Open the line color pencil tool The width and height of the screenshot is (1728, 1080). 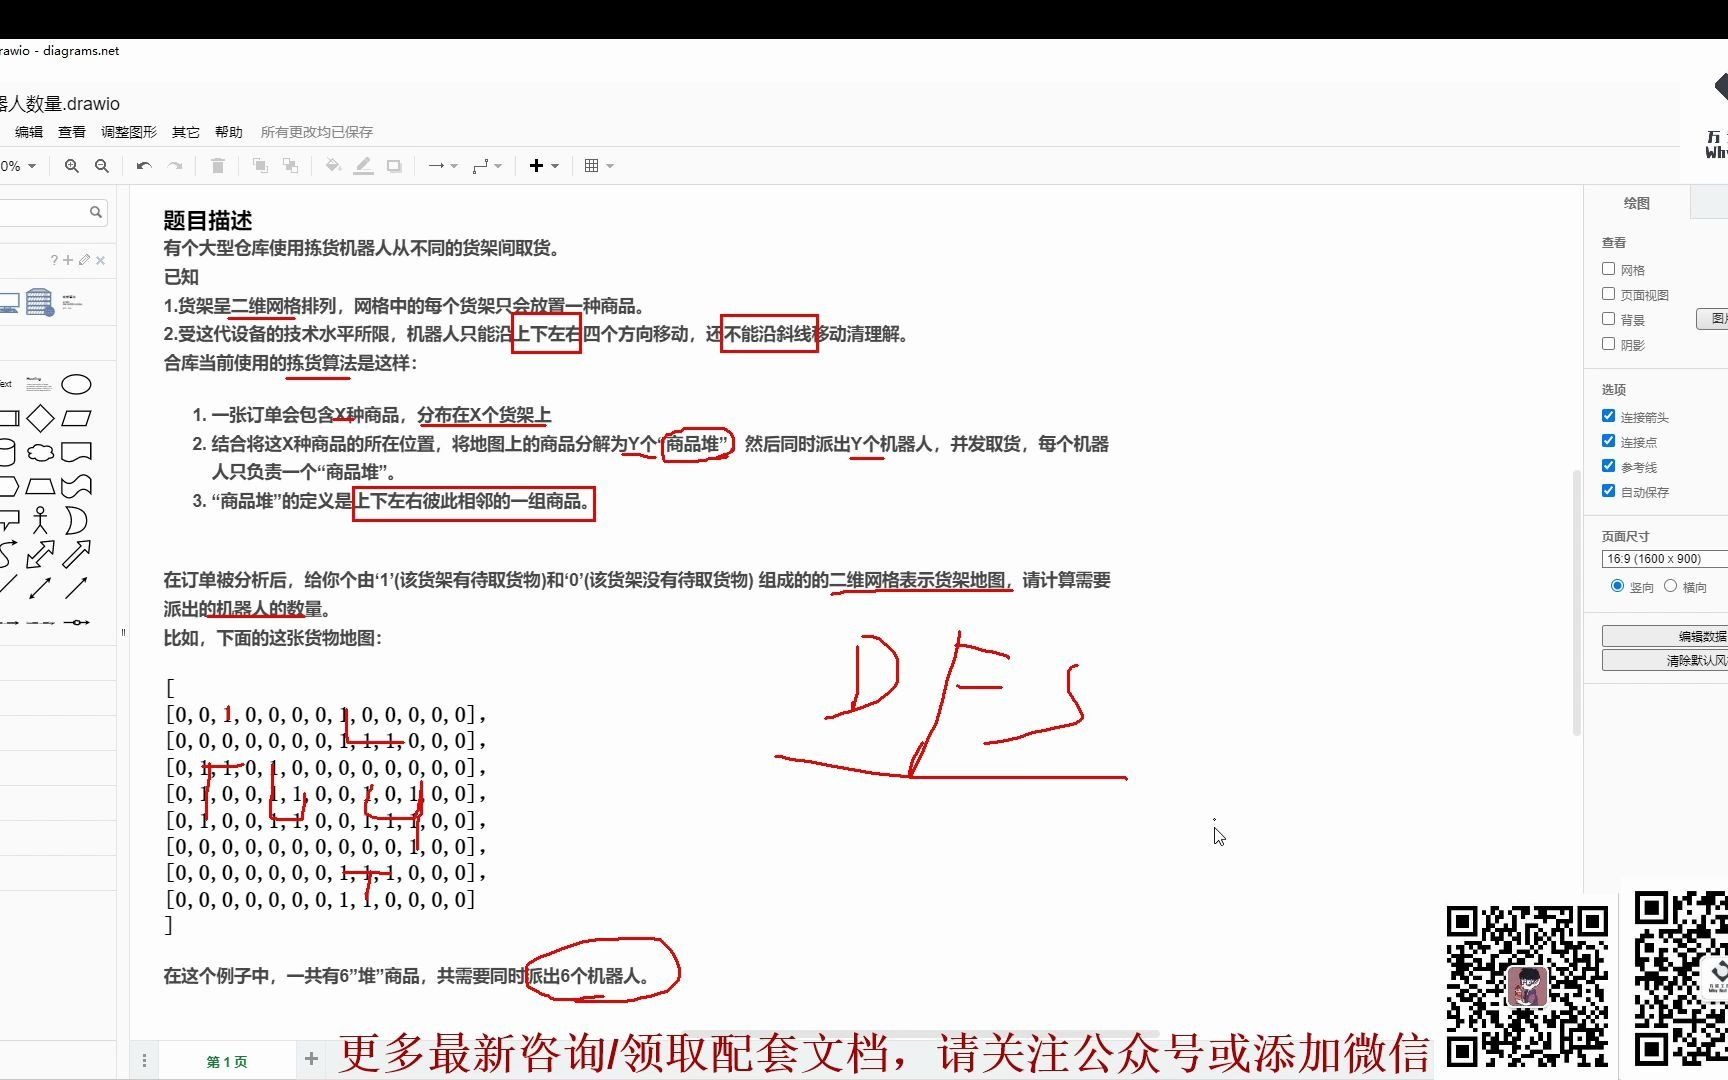tap(364, 166)
